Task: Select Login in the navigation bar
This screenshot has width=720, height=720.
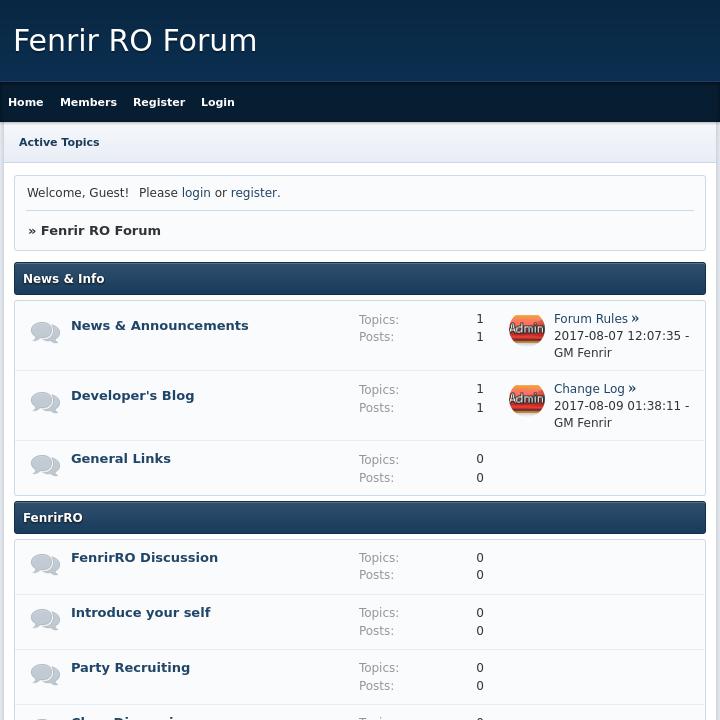Action: tap(217, 102)
